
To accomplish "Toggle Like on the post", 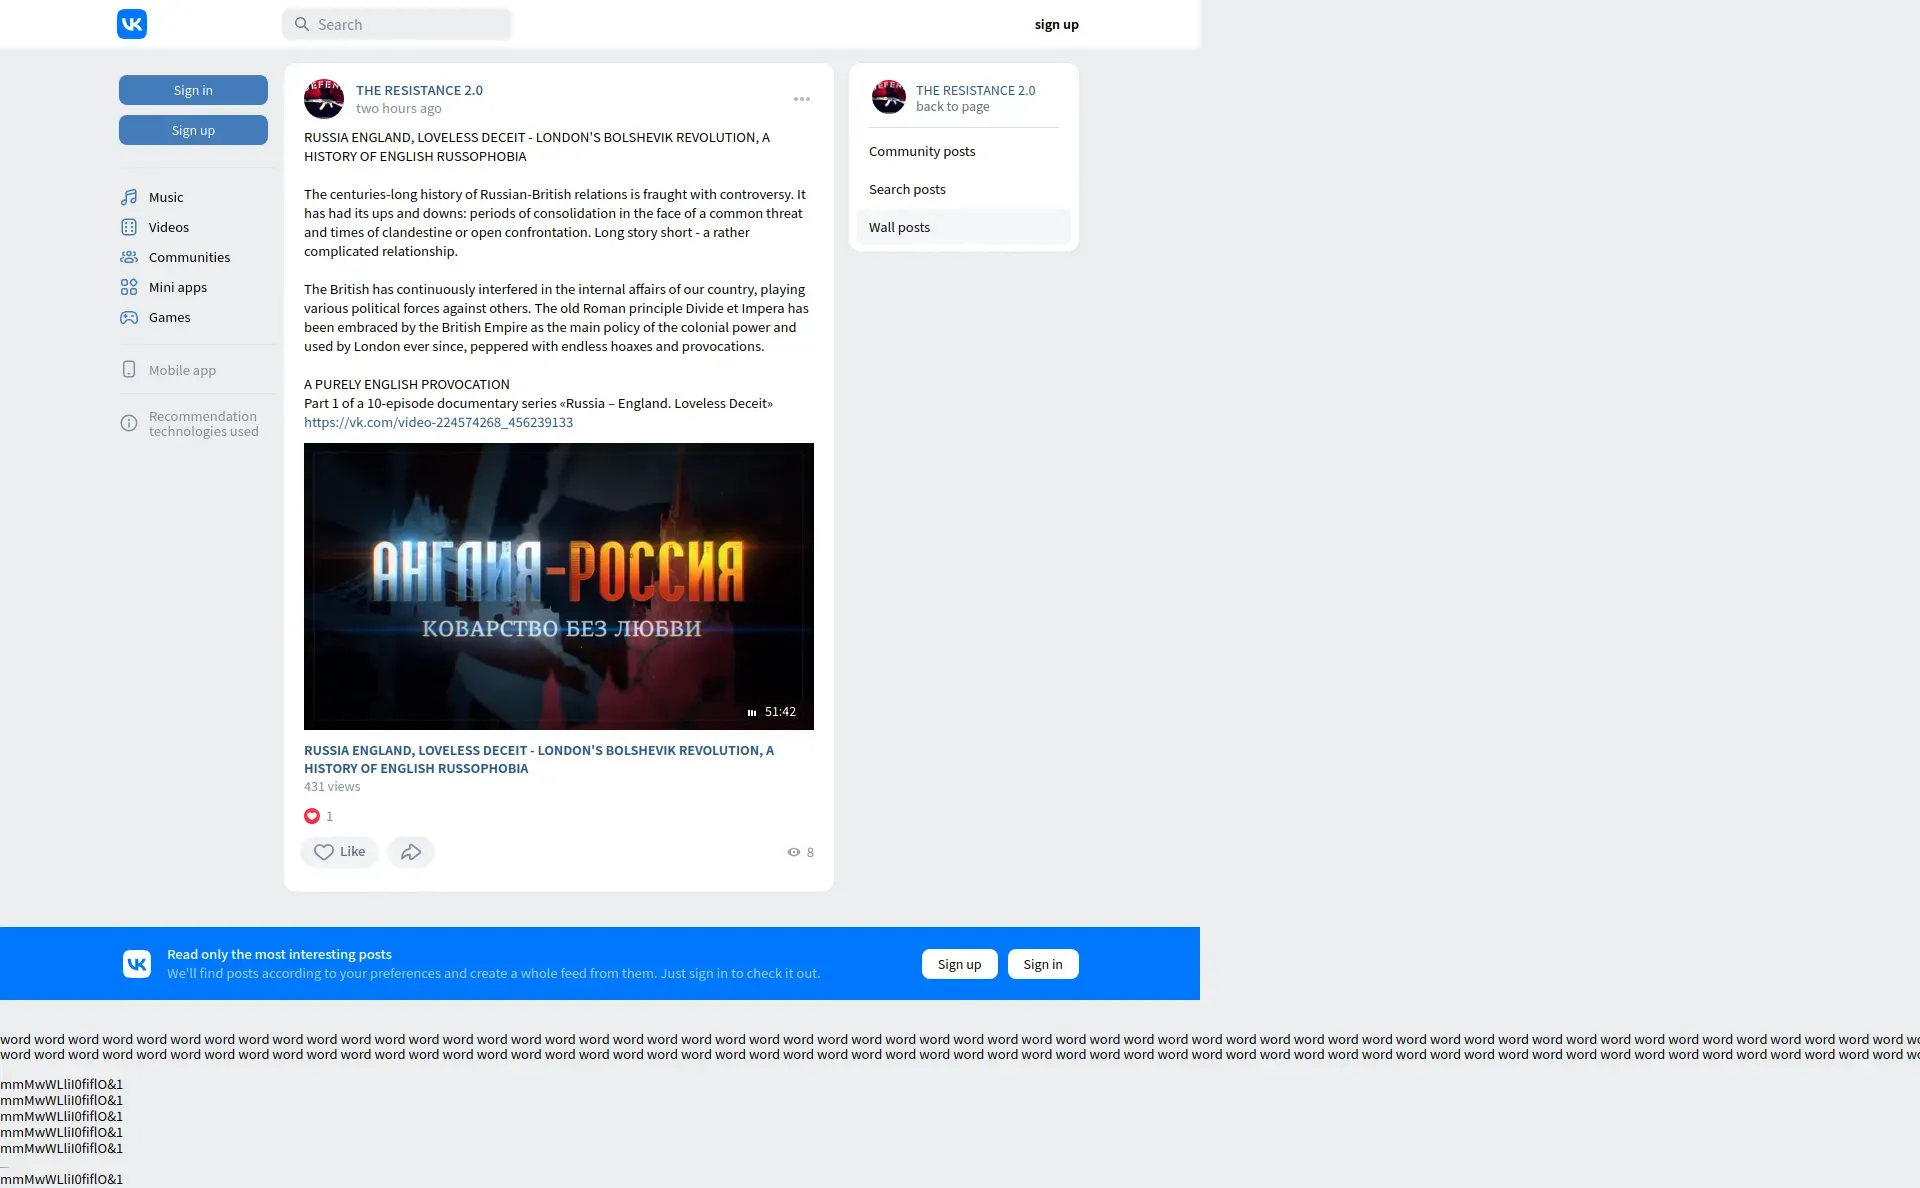I will pos(339,852).
